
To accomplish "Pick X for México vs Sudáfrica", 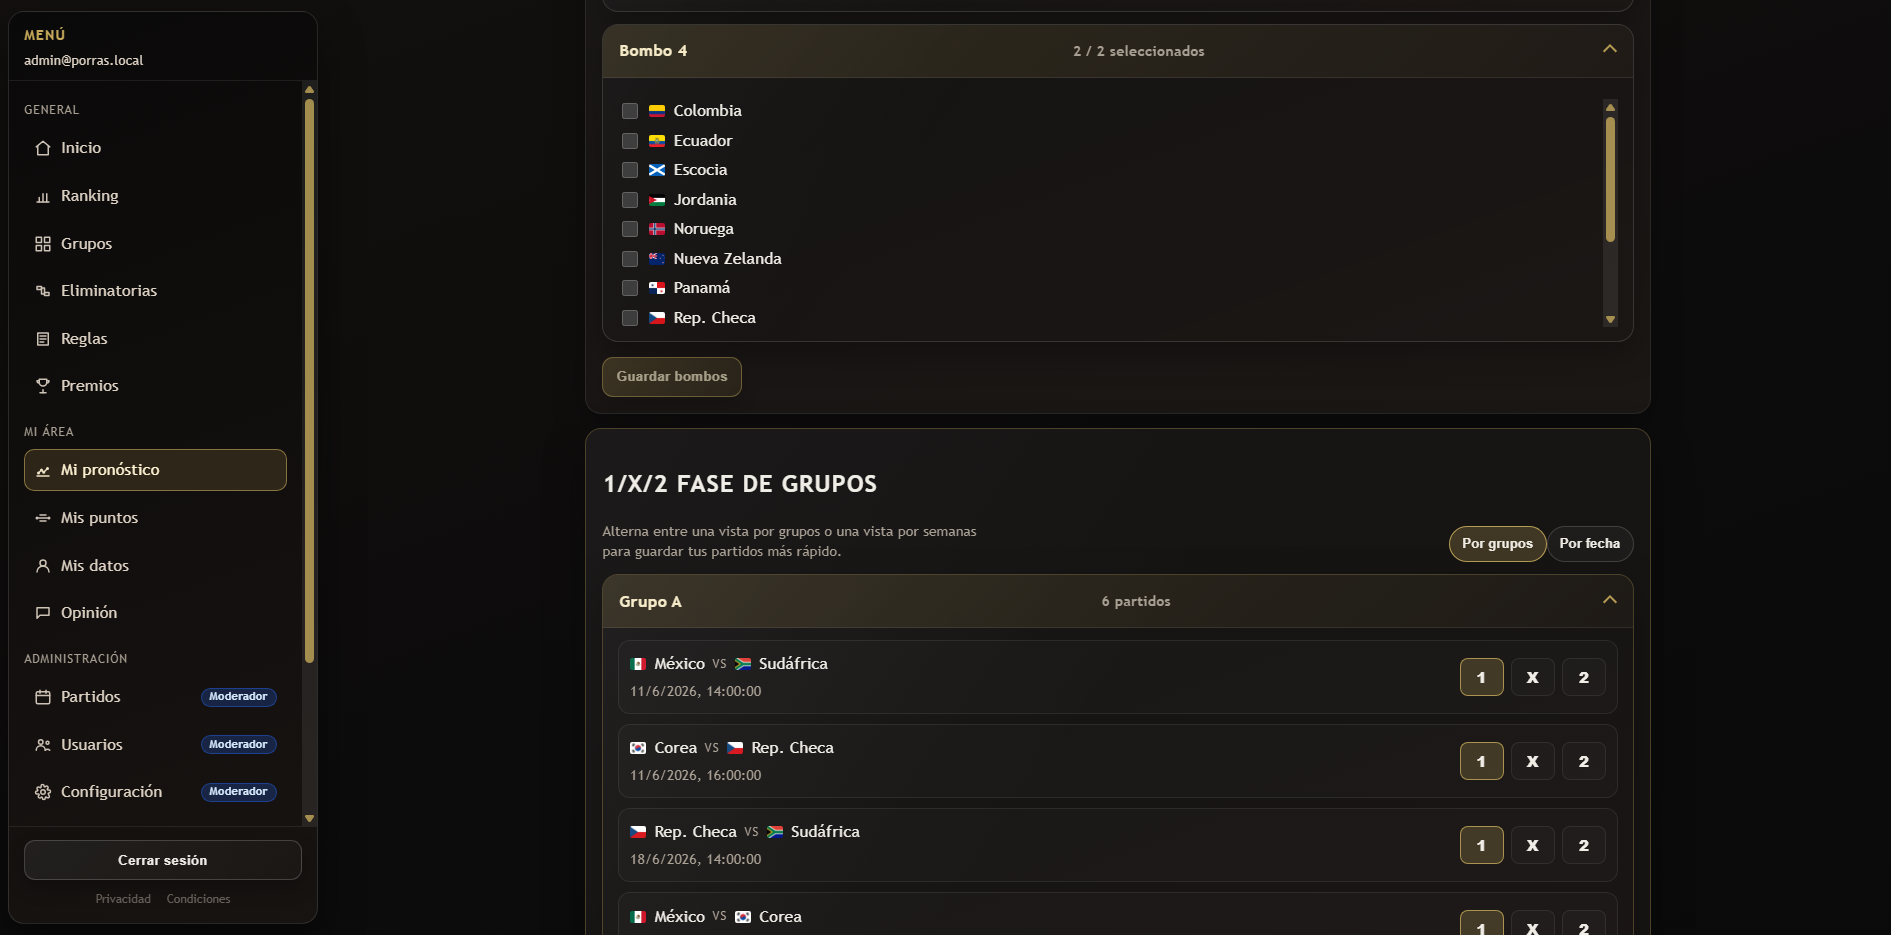I will tap(1532, 677).
